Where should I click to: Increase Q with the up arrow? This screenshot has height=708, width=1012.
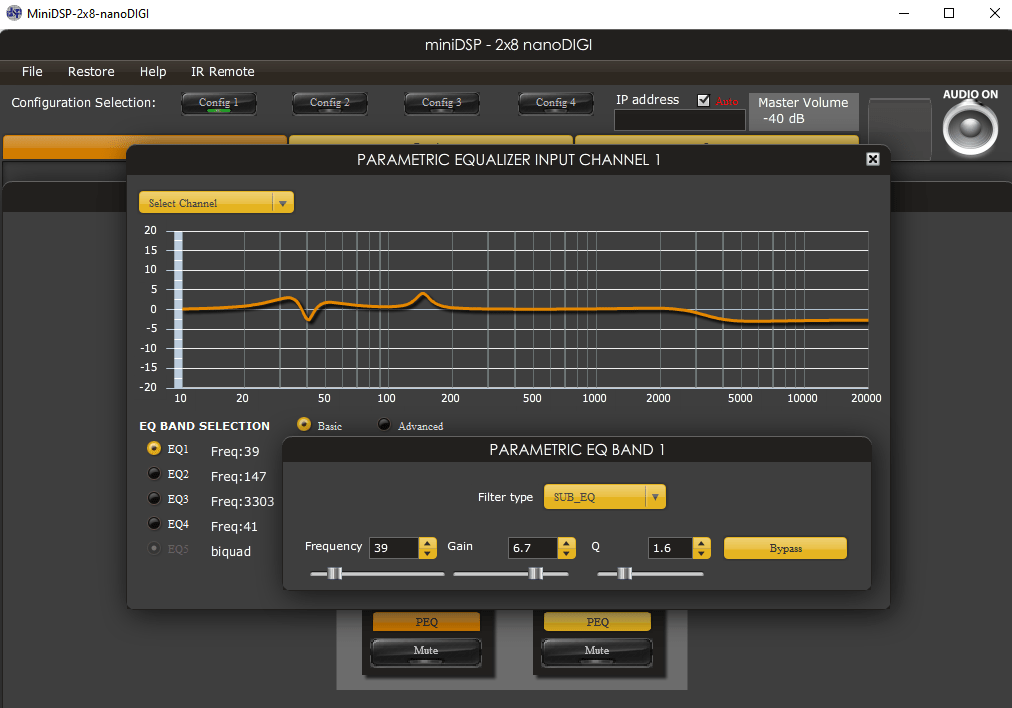[702, 543]
